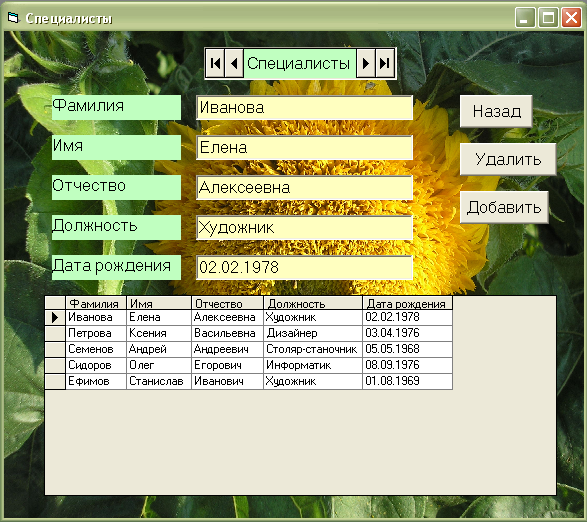Click the Иванович cell in grid
587x522 pixels.
coord(227,382)
